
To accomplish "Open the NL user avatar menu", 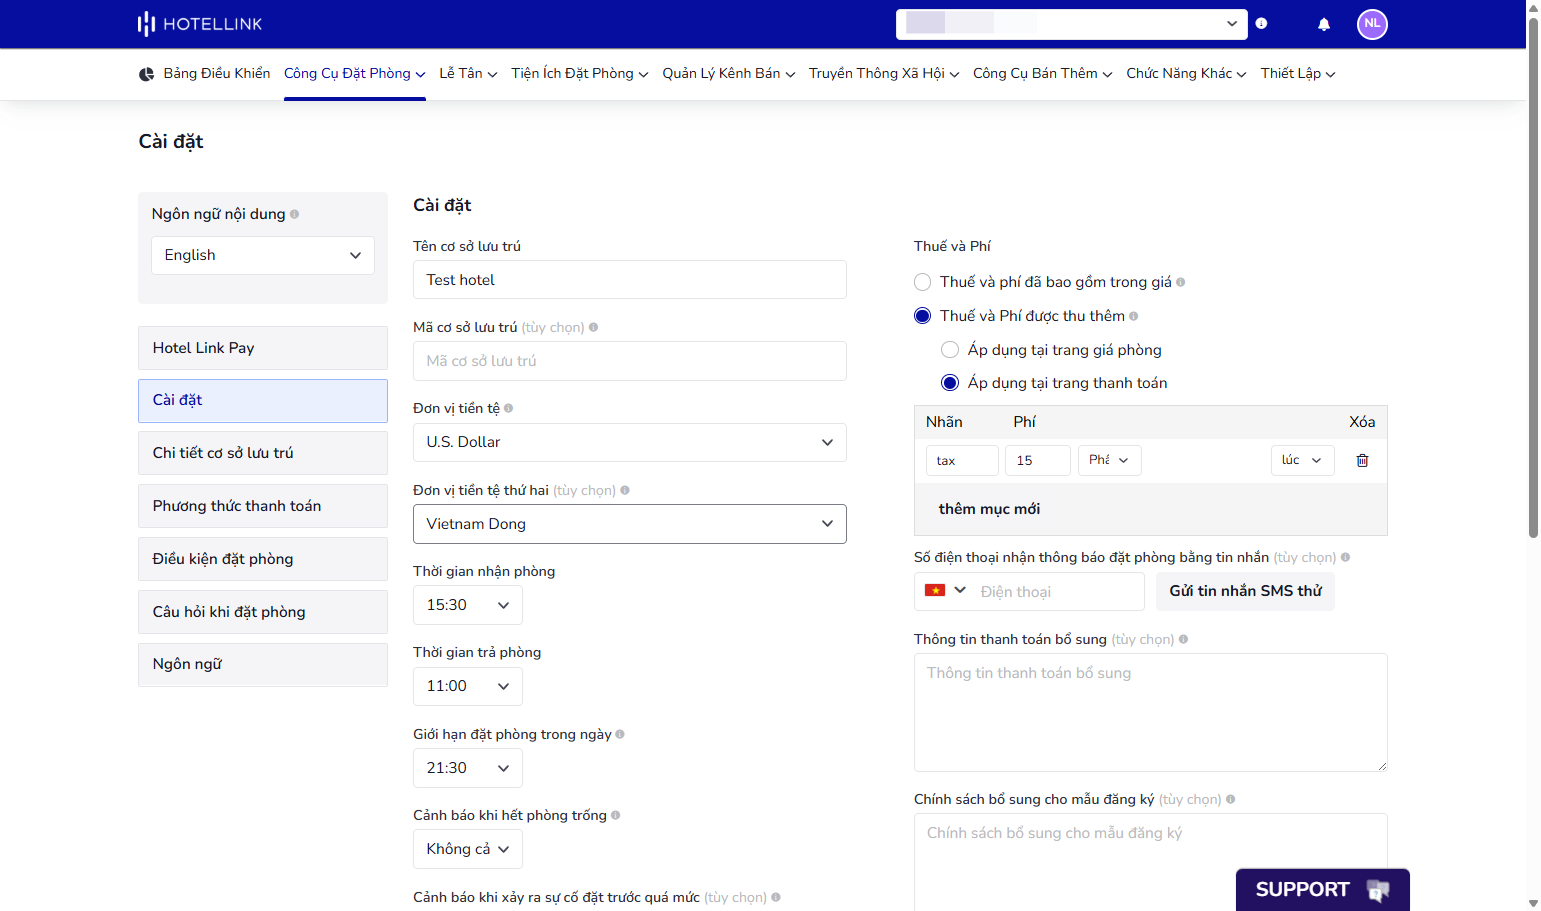I will (1372, 24).
